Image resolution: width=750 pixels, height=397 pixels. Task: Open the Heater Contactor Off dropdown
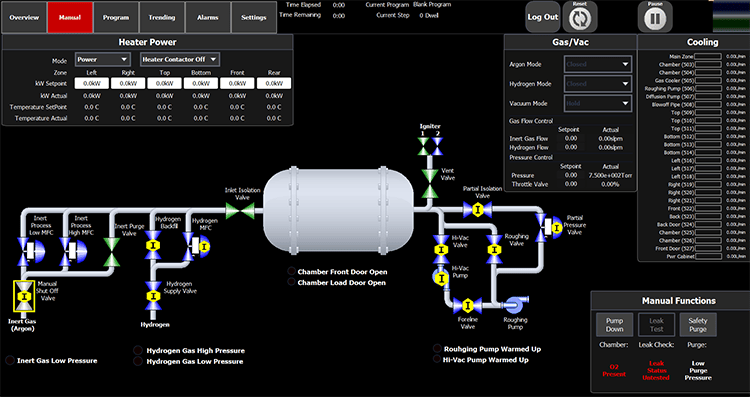(180, 59)
